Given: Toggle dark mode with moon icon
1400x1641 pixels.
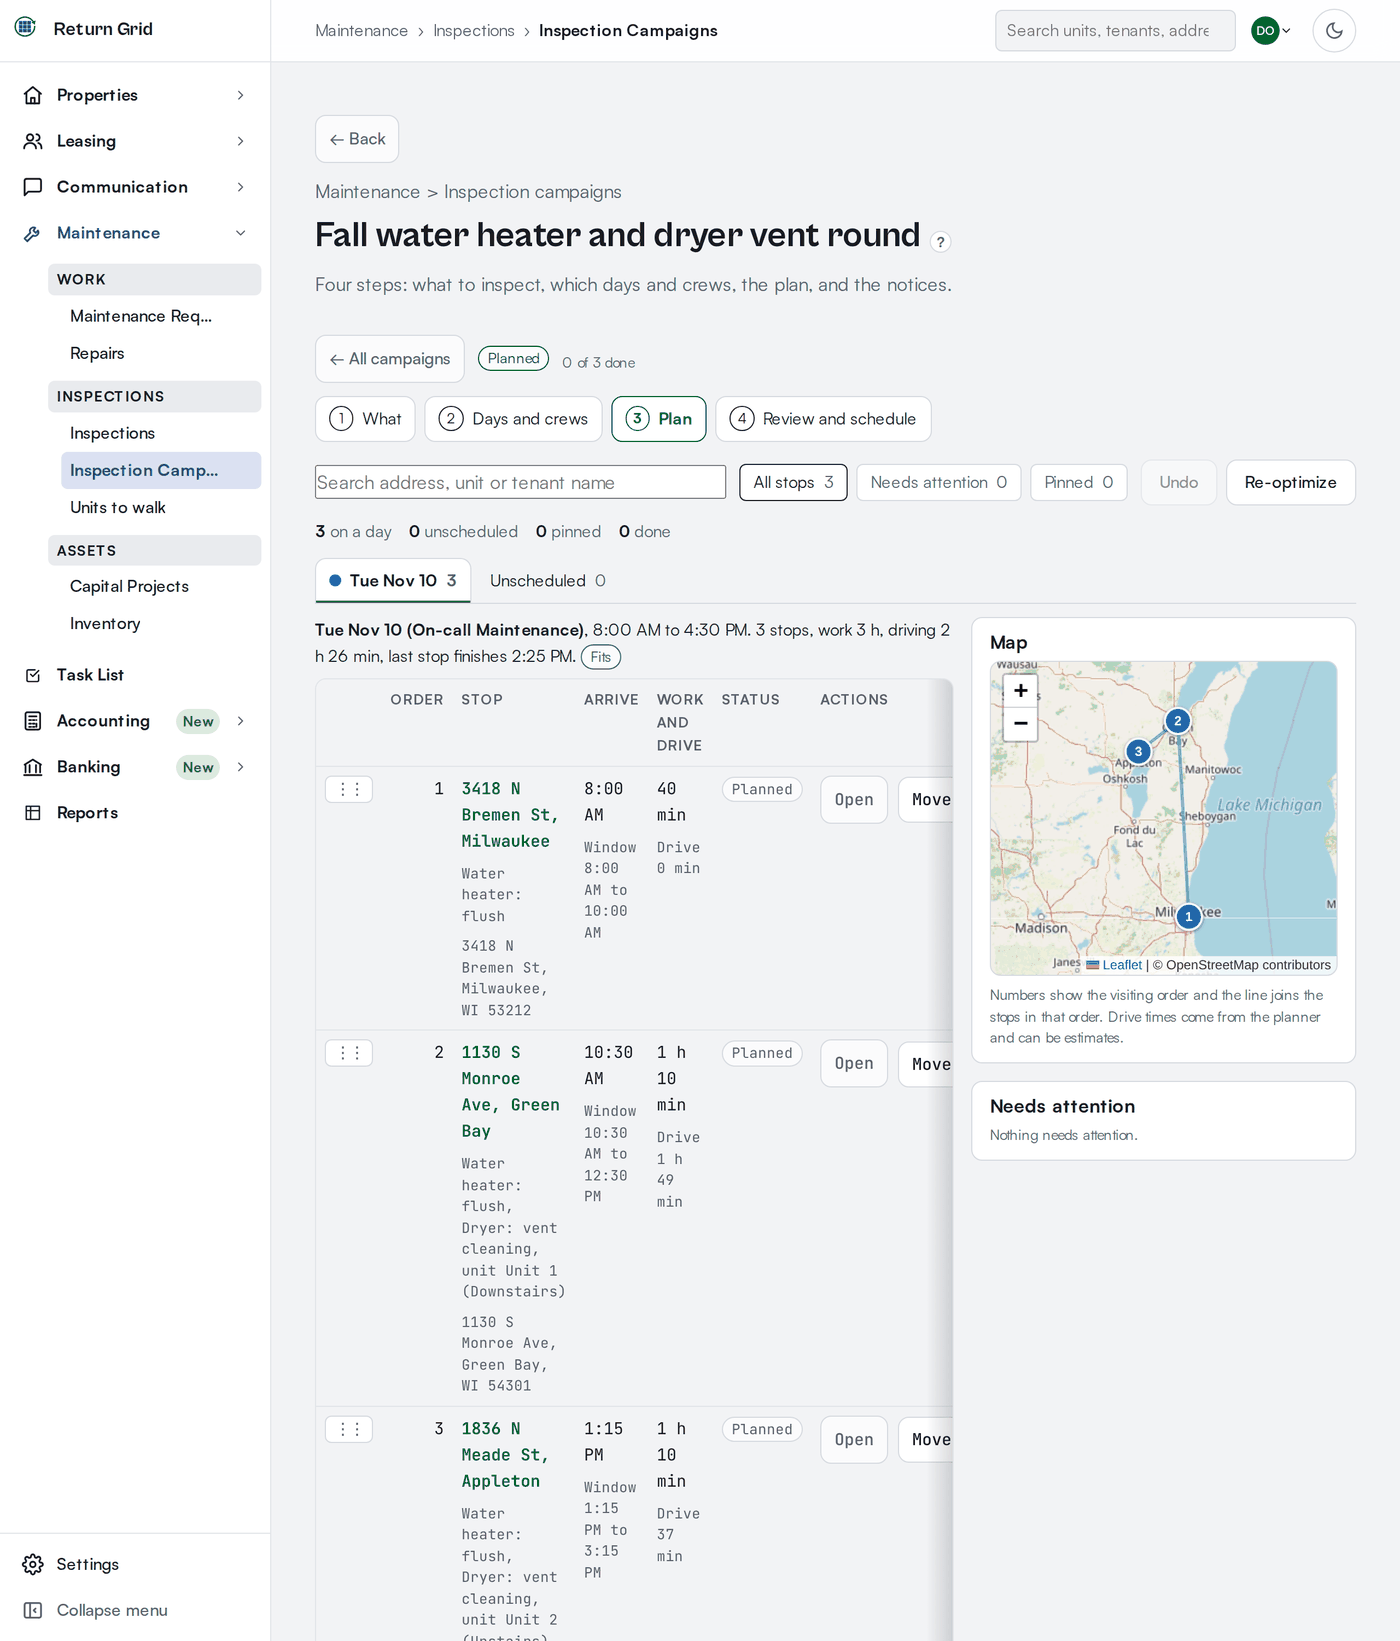Looking at the screenshot, I should click(1334, 31).
